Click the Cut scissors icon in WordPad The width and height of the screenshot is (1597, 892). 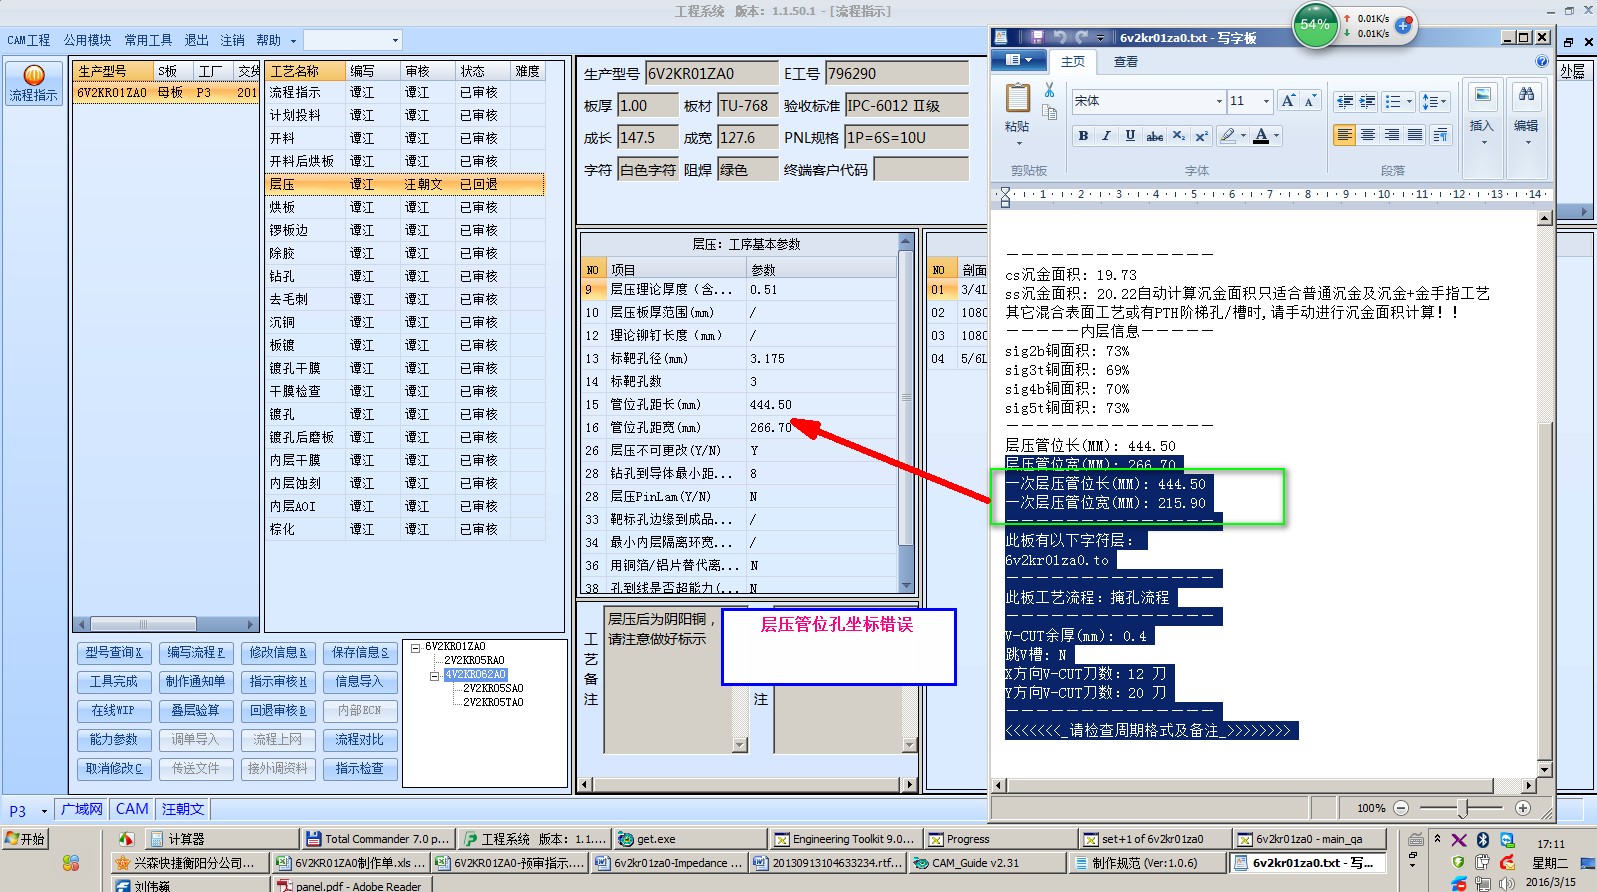(x=1049, y=90)
